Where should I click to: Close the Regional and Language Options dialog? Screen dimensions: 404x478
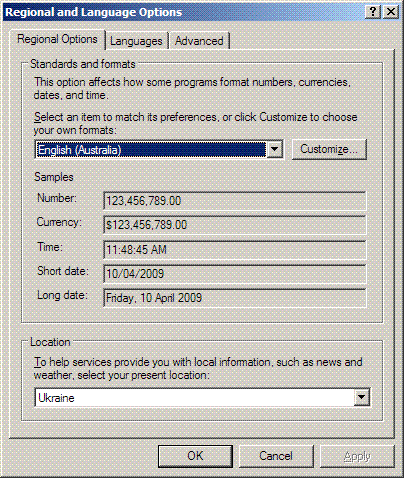(x=391, y=12)
